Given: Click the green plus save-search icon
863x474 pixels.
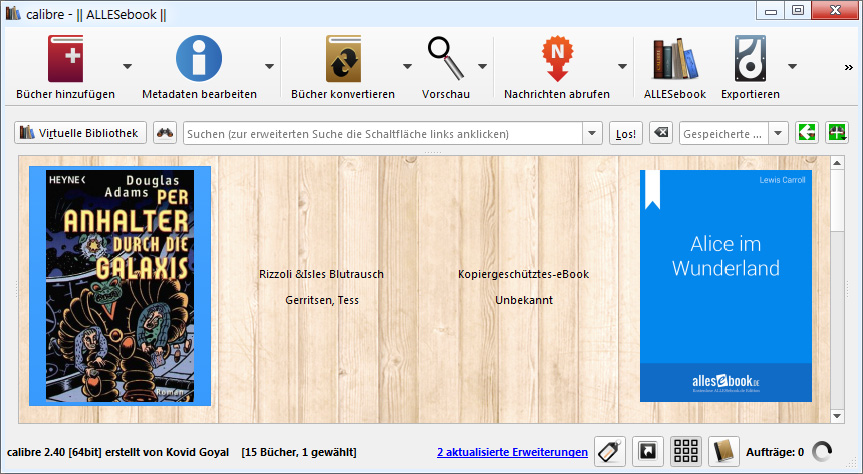Looking at the screenshot, I should [837, 133].
